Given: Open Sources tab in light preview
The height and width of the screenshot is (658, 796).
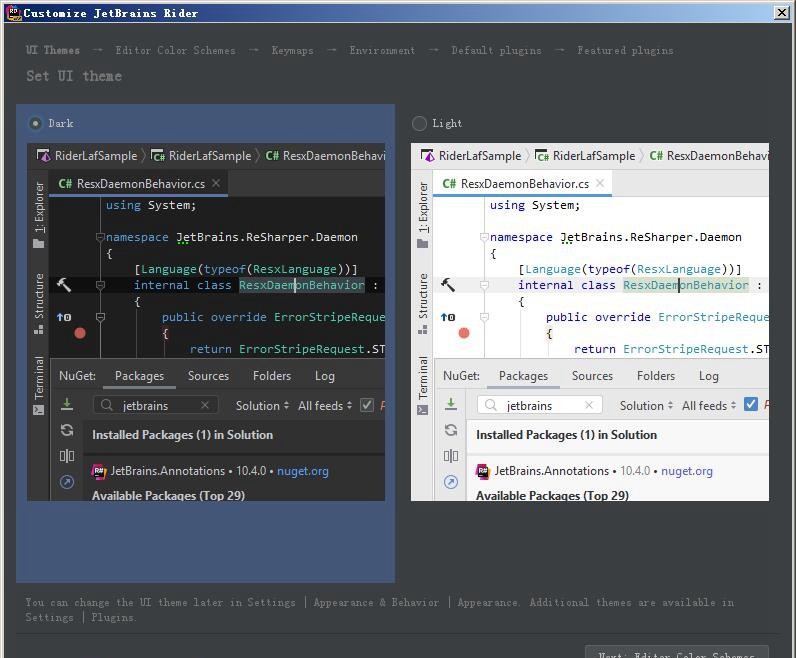Looking at the screenshot, I should pos(592,376).
